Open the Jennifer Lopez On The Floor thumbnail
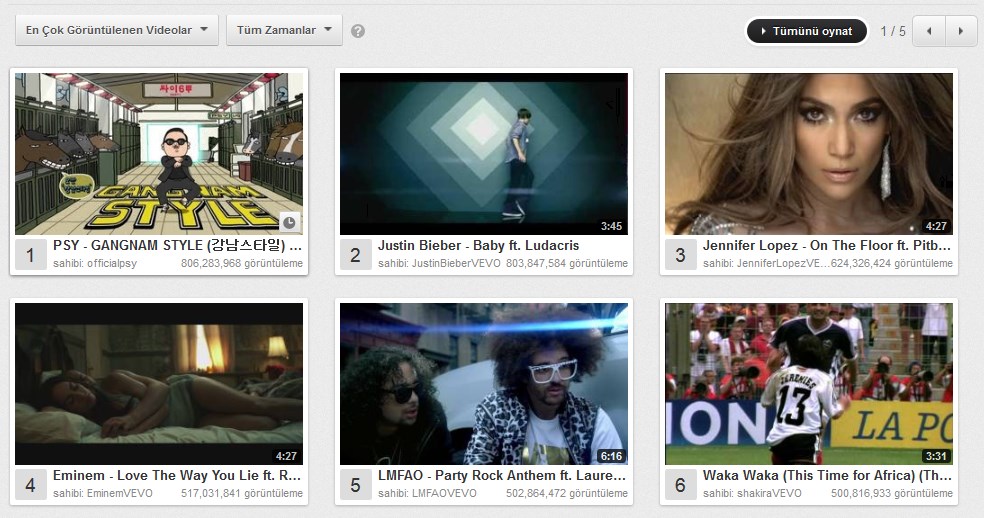 [x=809, y=154]
